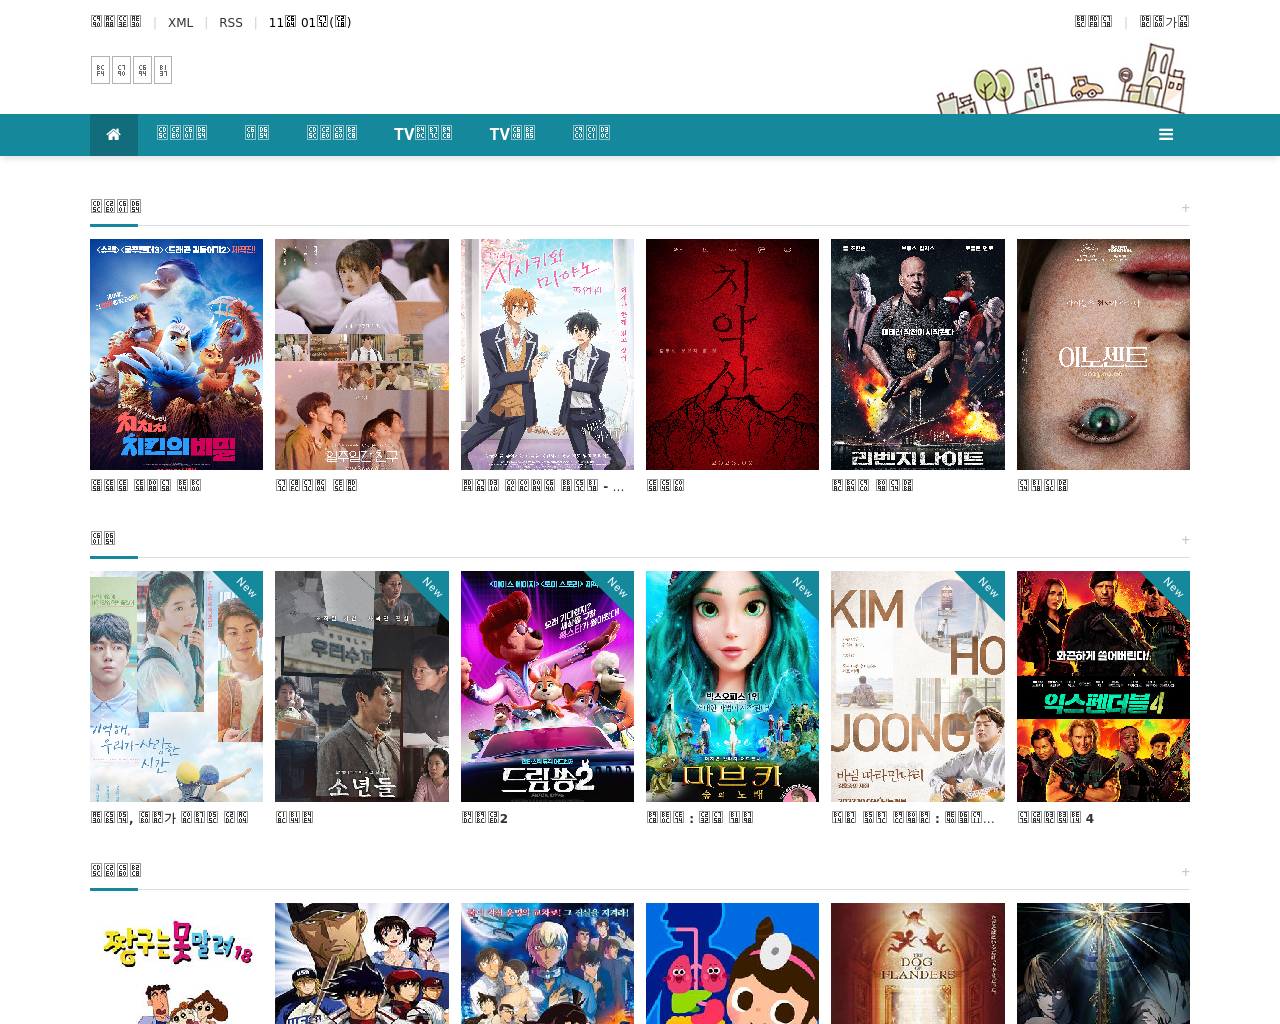
Task: Open the XML link in the top bar
Action: pyautogui.click(x=181, y=22)
